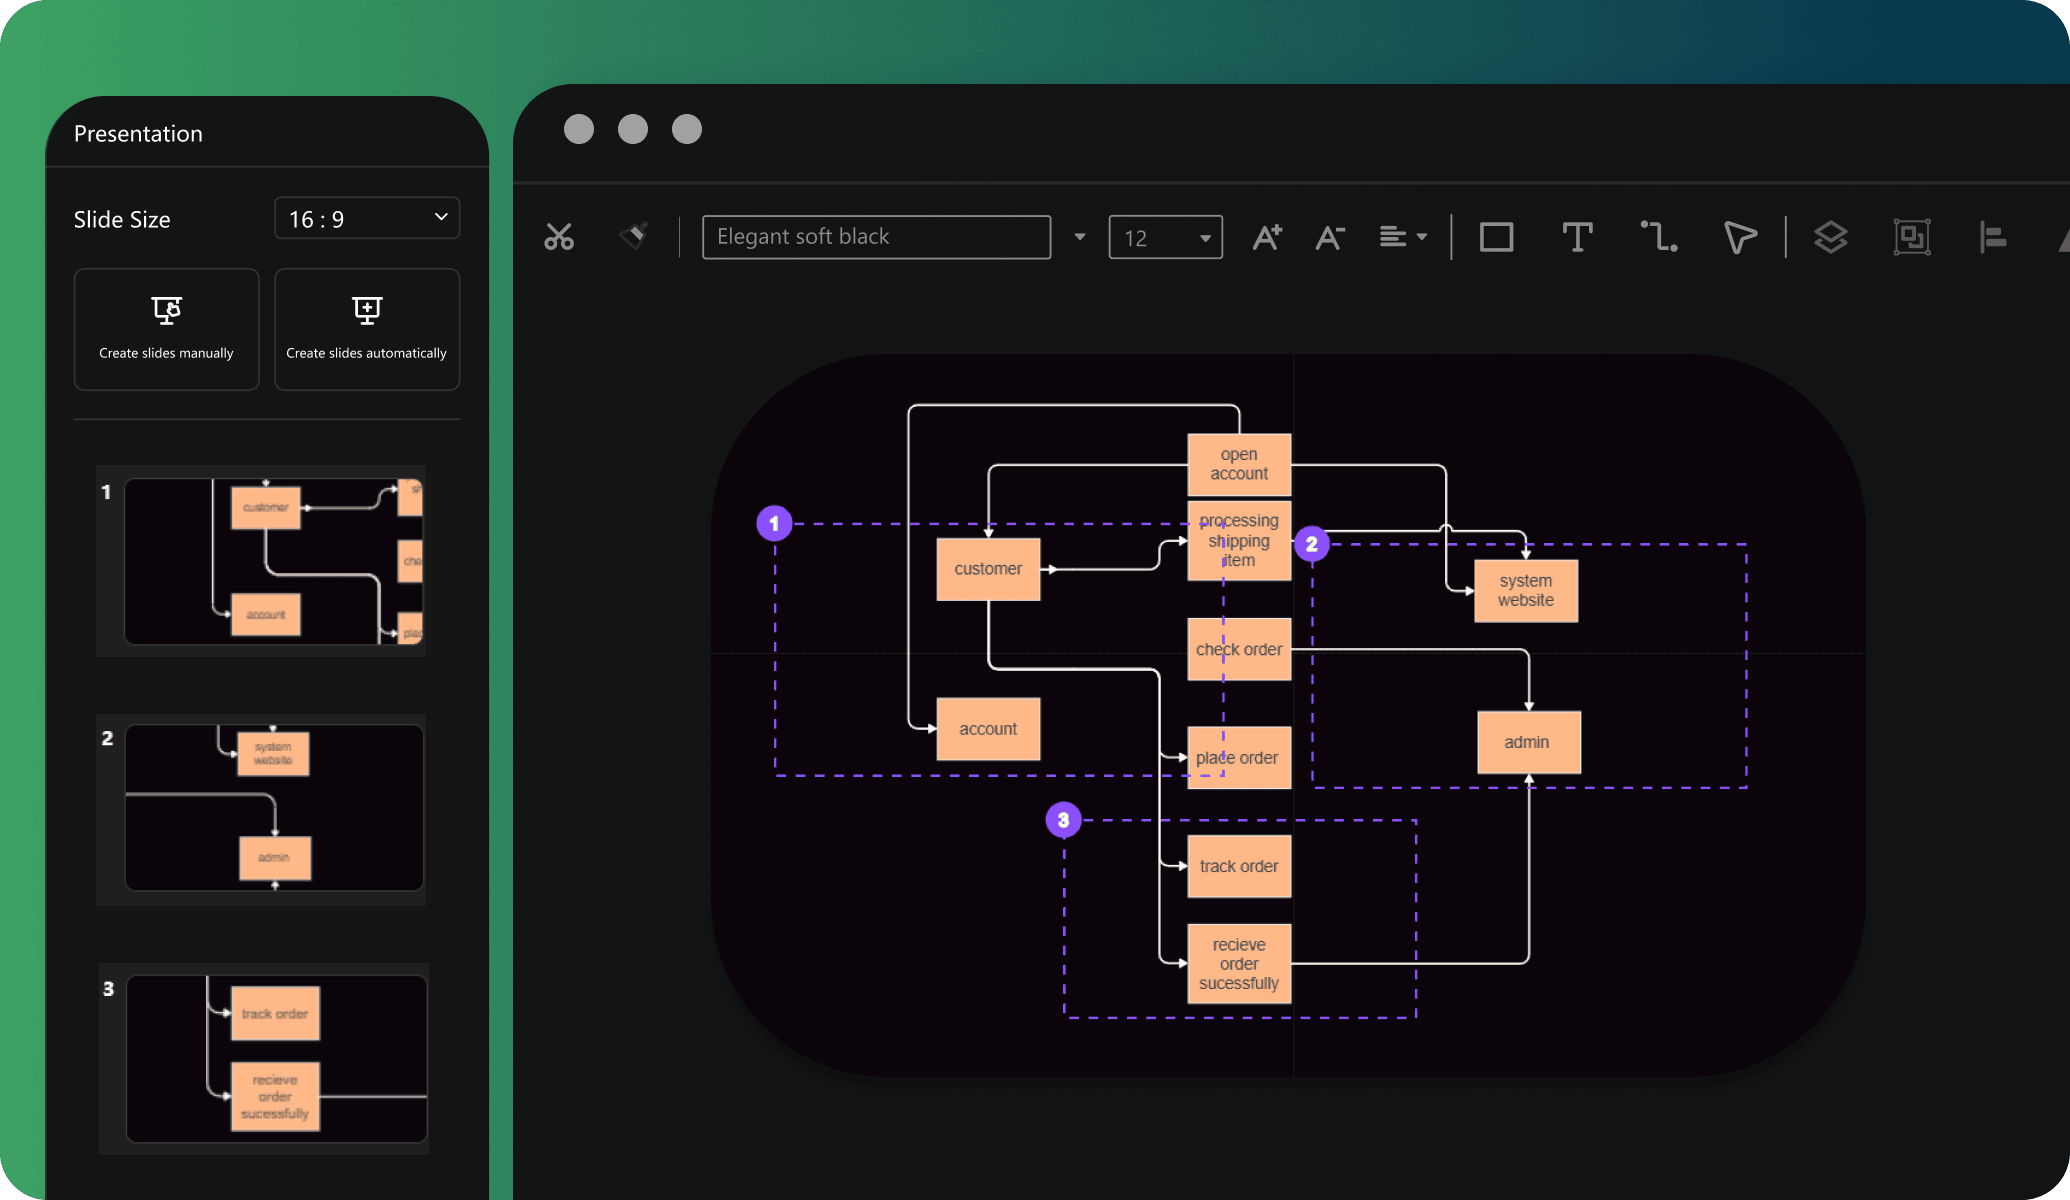Click the scissors/cut tool icon
The image size is (2070, 1200).
coord(559,234)
